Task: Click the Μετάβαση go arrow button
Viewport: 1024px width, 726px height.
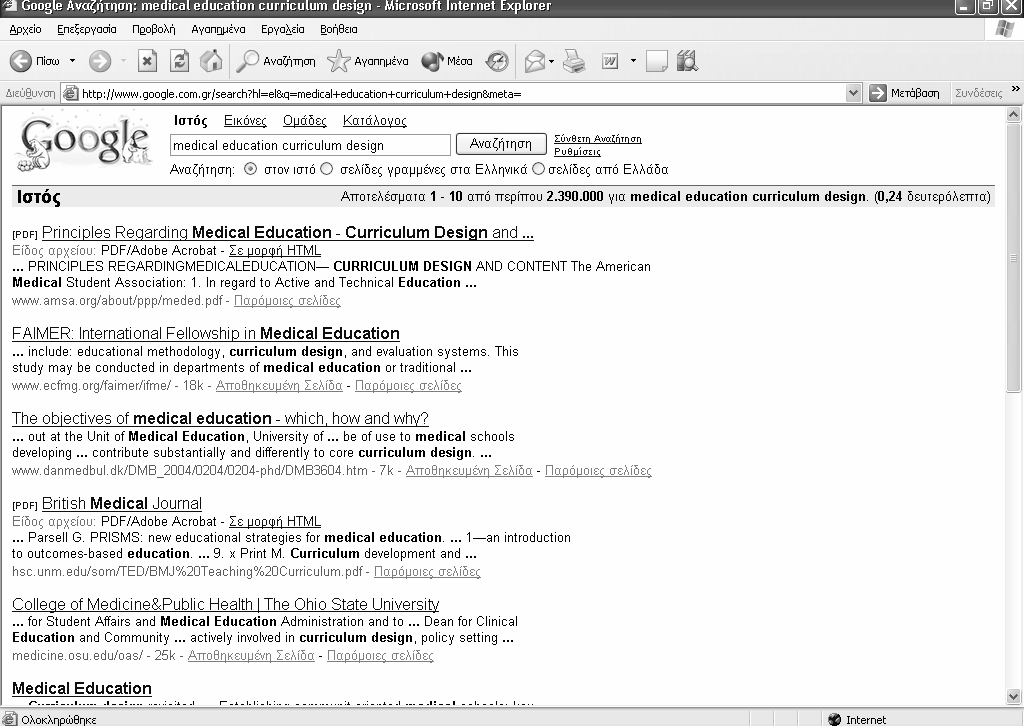Action: tap(904, 93)
